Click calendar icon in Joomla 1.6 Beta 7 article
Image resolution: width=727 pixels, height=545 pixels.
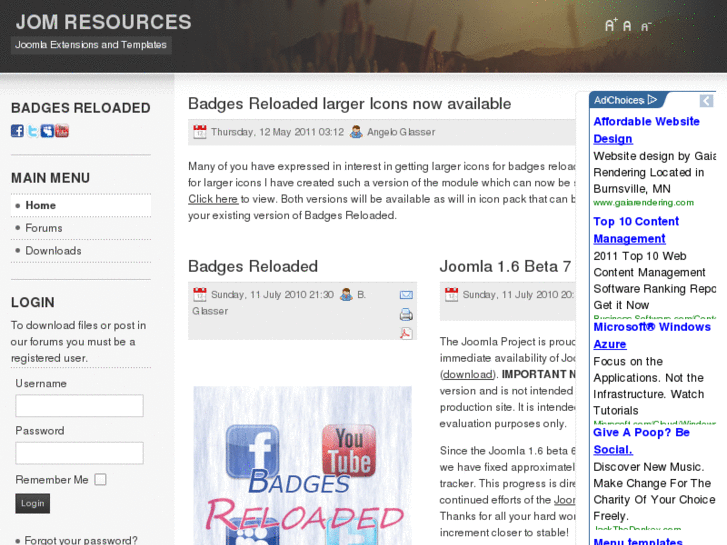(451, 295)
